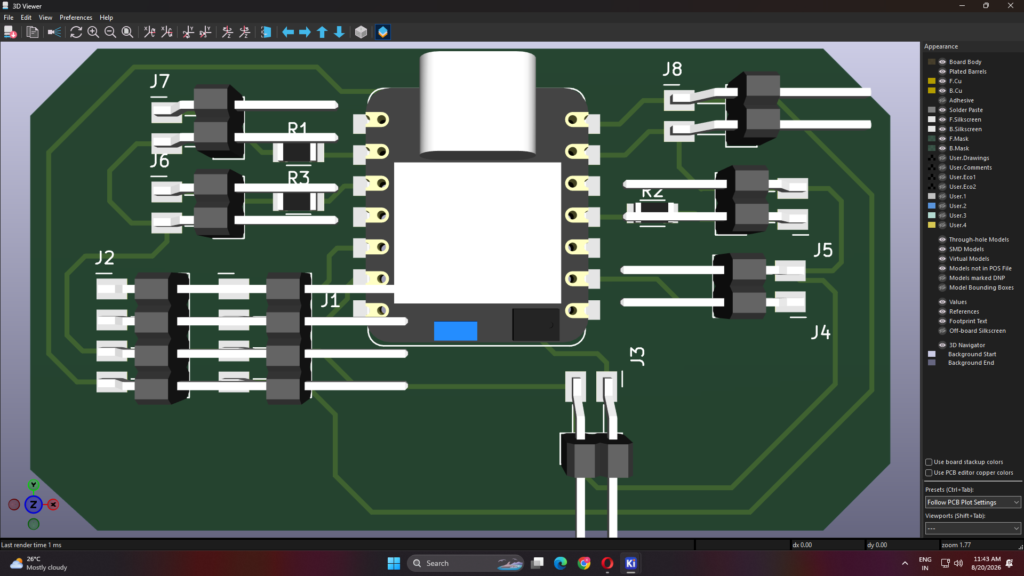Open the File menu
The image size is (1024, 576).
point(8,18)
